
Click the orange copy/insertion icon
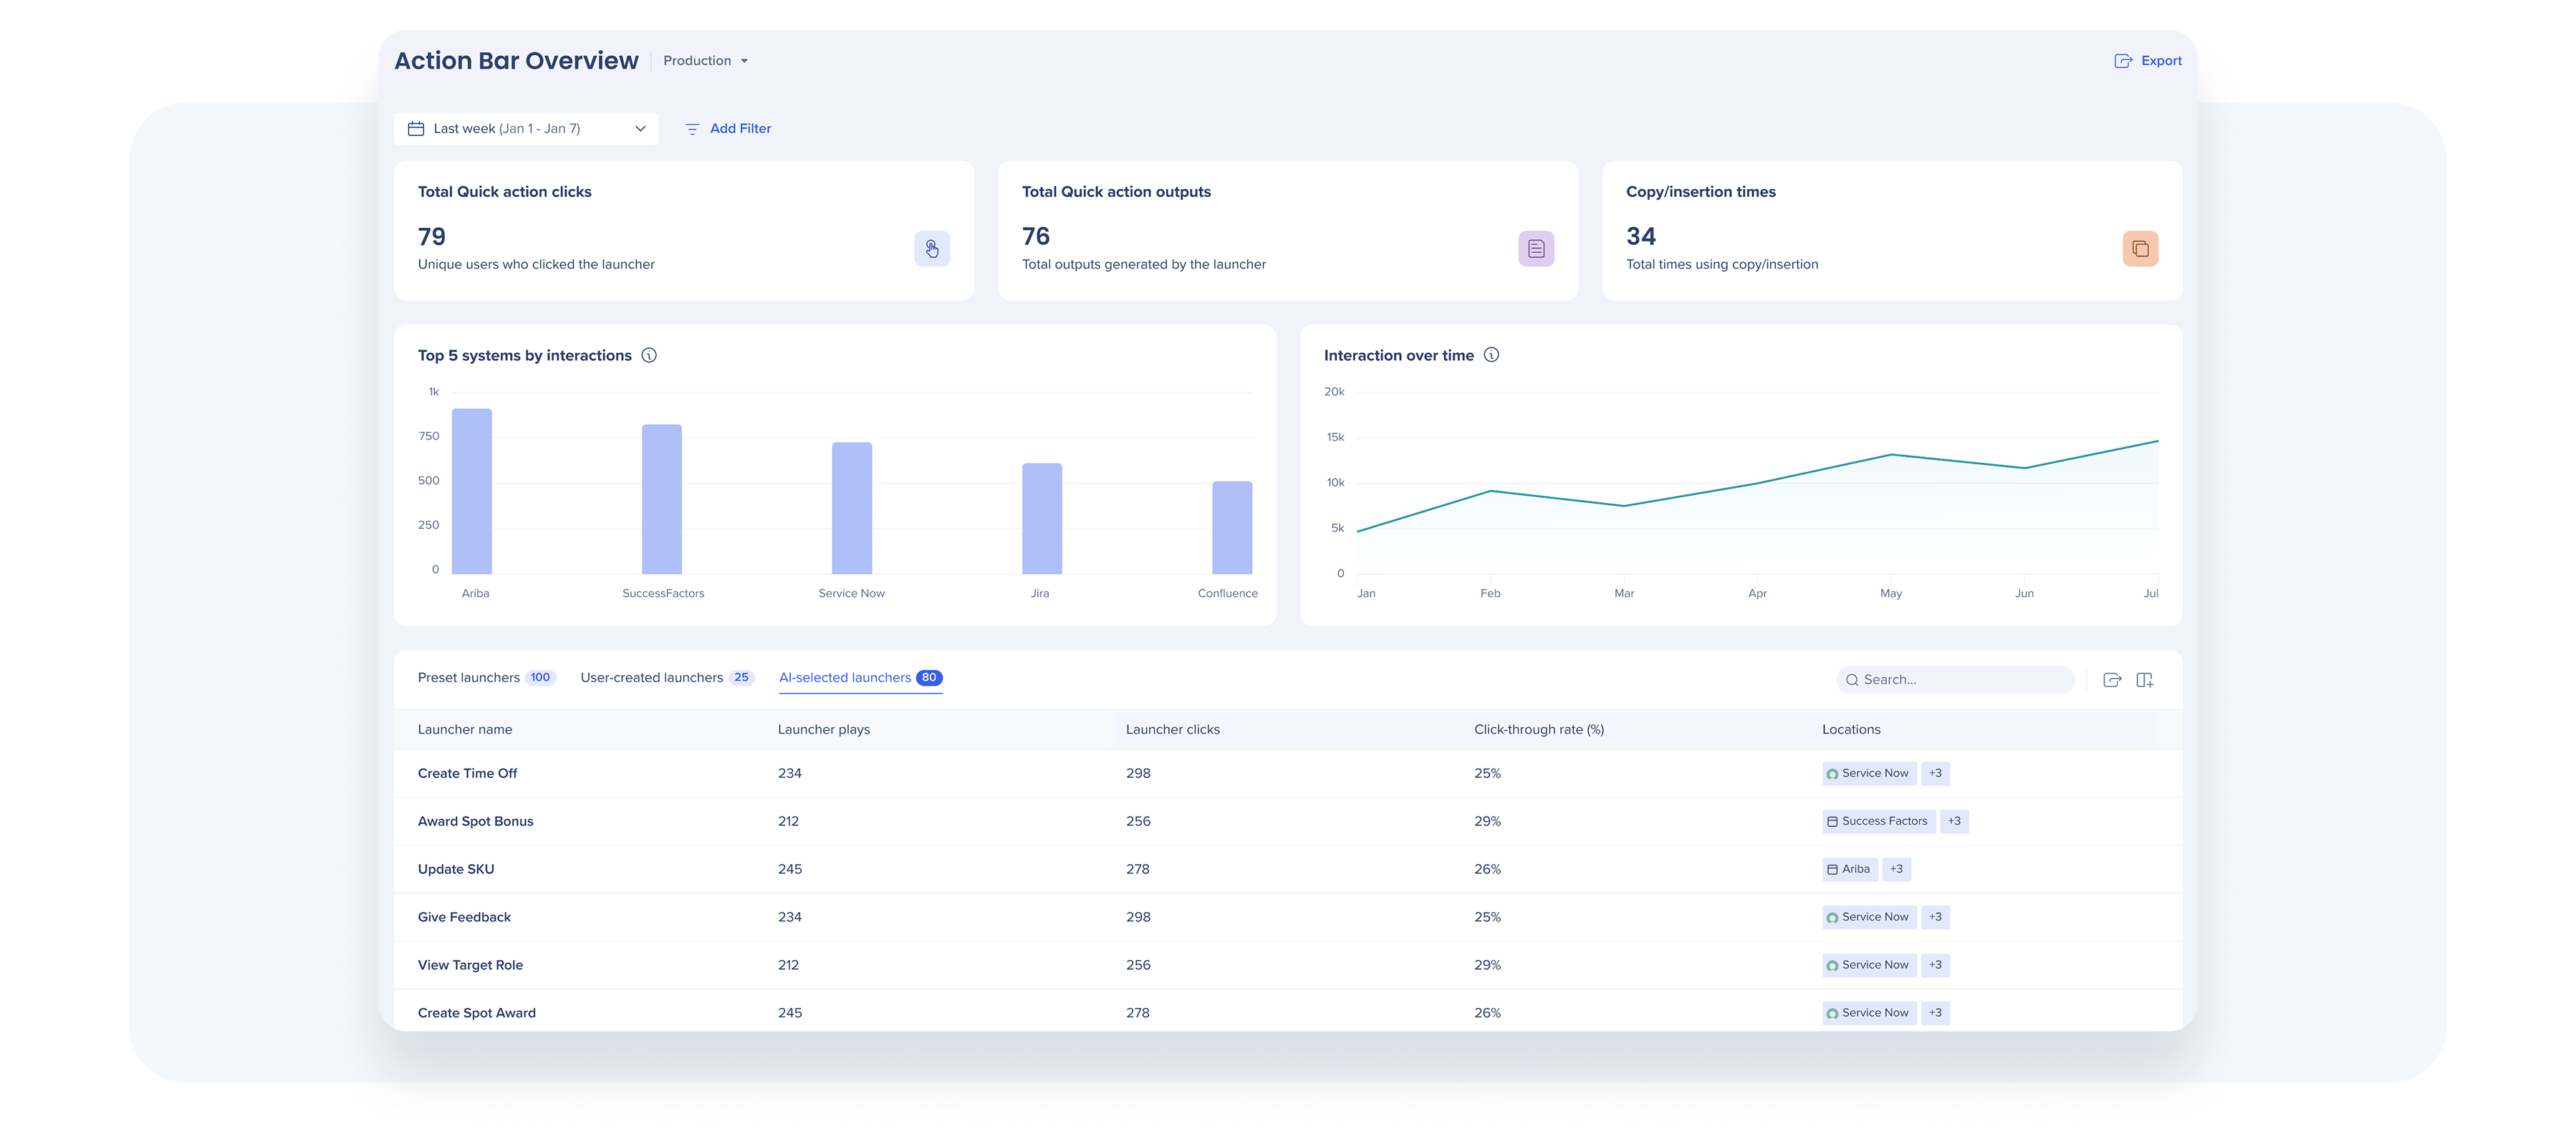(2140, 249)
